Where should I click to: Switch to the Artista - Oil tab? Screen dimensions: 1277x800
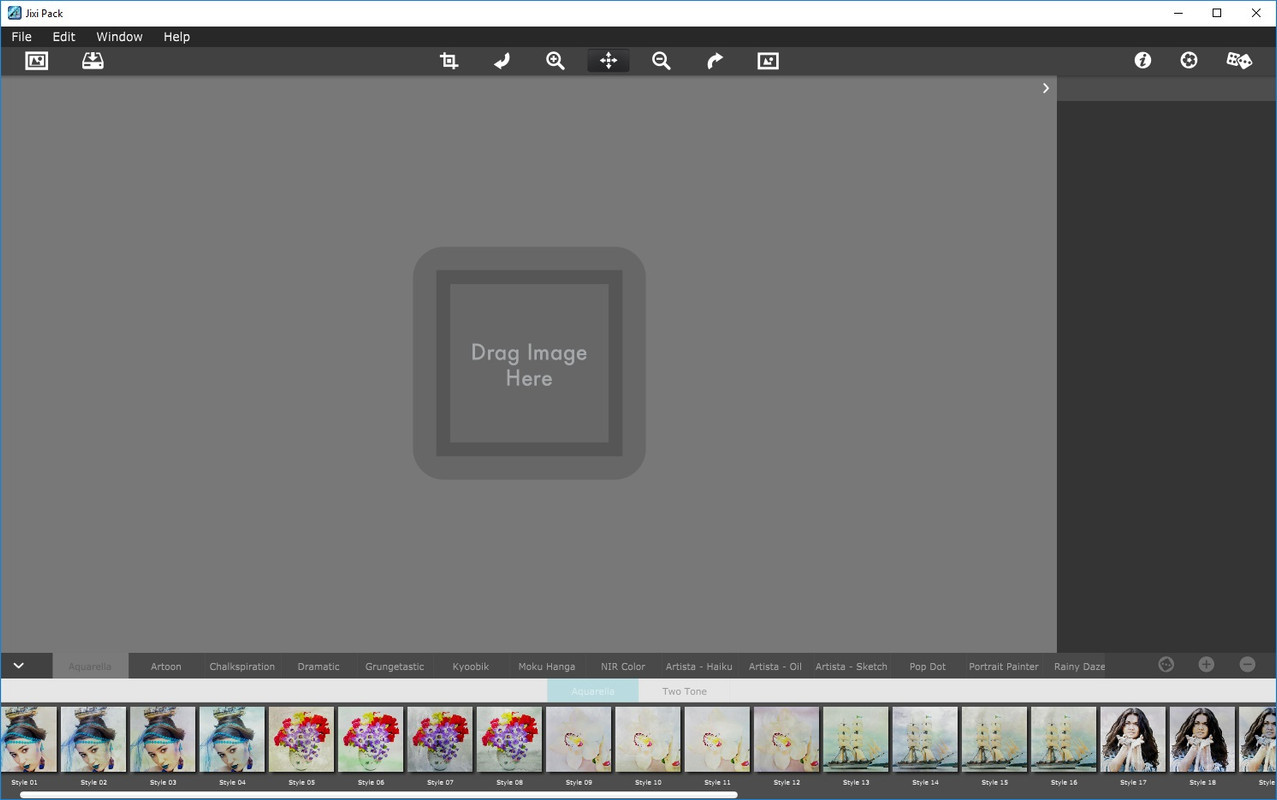pyautogui.click(x=775, y=666)
